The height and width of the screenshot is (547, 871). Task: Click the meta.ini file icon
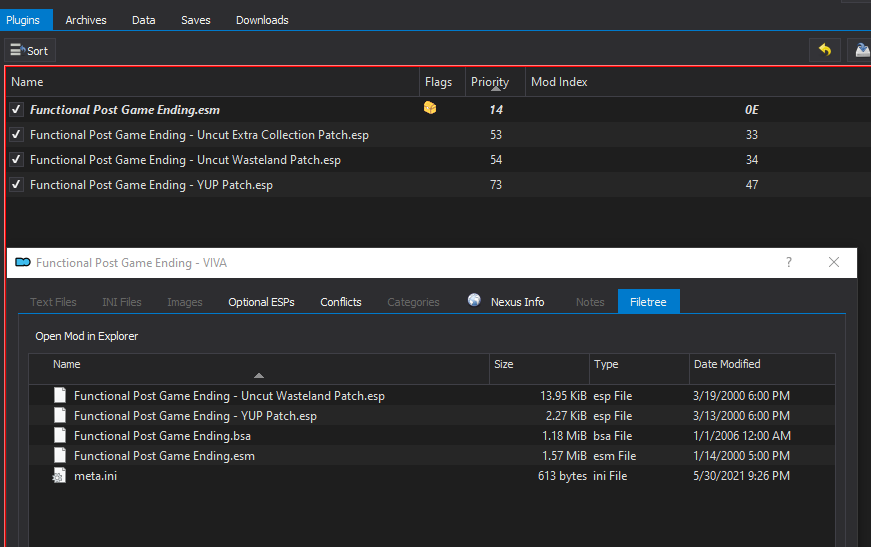pyautogui.click(x=60, y=476)
